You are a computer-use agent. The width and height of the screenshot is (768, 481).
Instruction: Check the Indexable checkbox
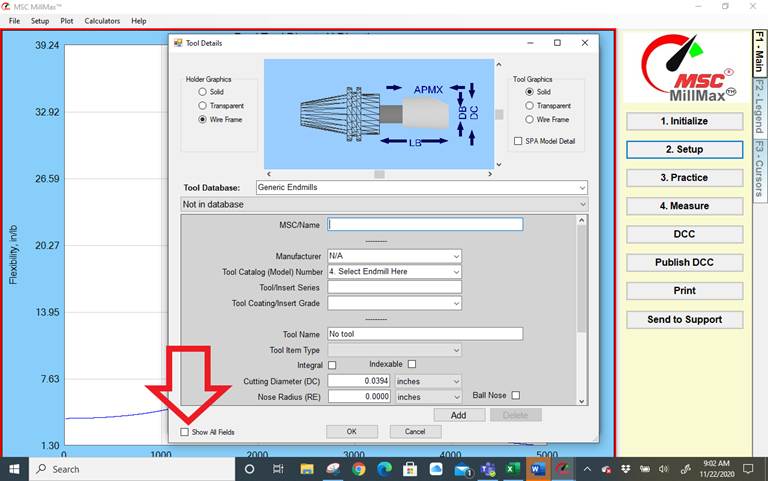(412, 364)
